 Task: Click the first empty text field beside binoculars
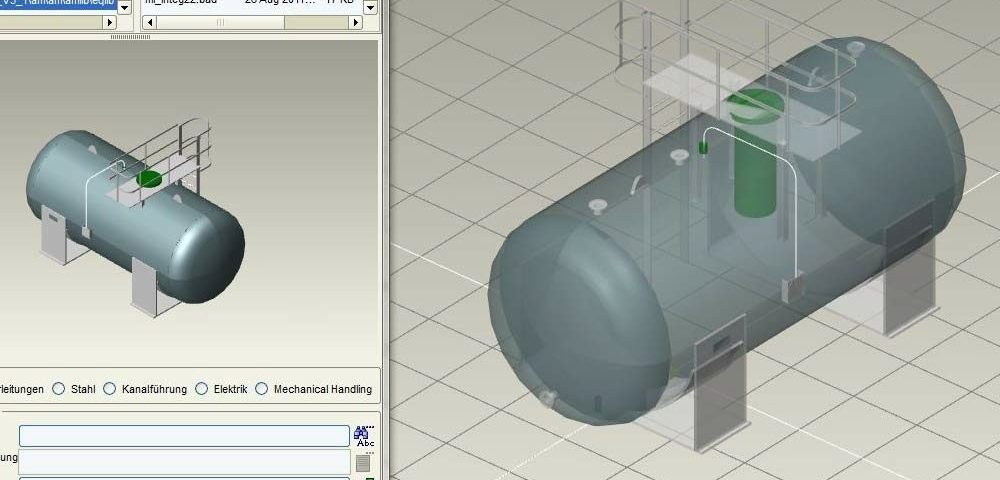[184, 436]
